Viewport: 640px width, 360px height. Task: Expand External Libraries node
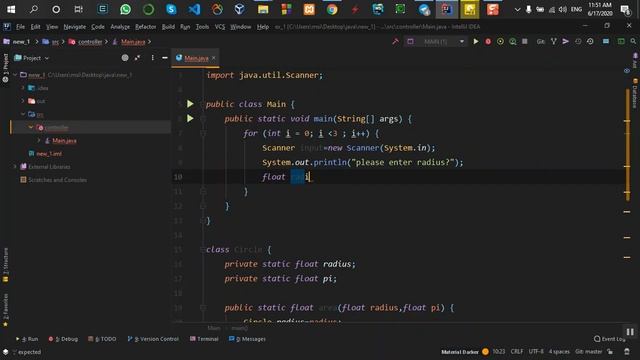point(15,167)
